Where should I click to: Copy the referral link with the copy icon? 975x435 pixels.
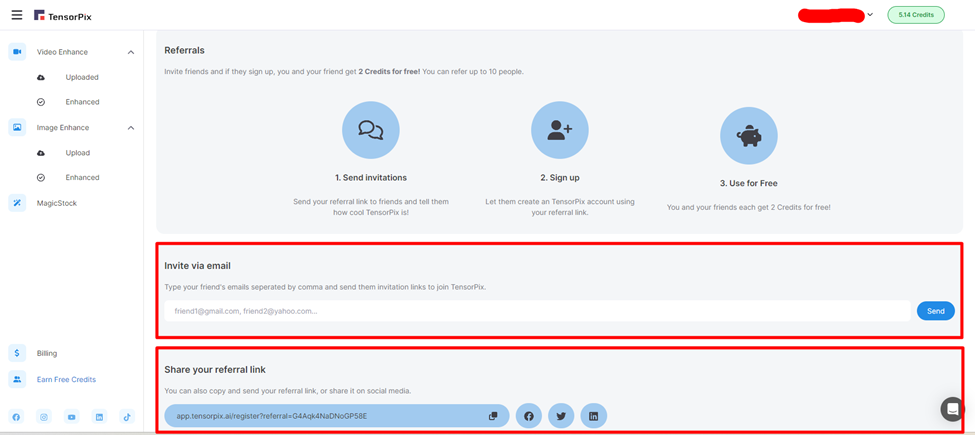point(493,416)
